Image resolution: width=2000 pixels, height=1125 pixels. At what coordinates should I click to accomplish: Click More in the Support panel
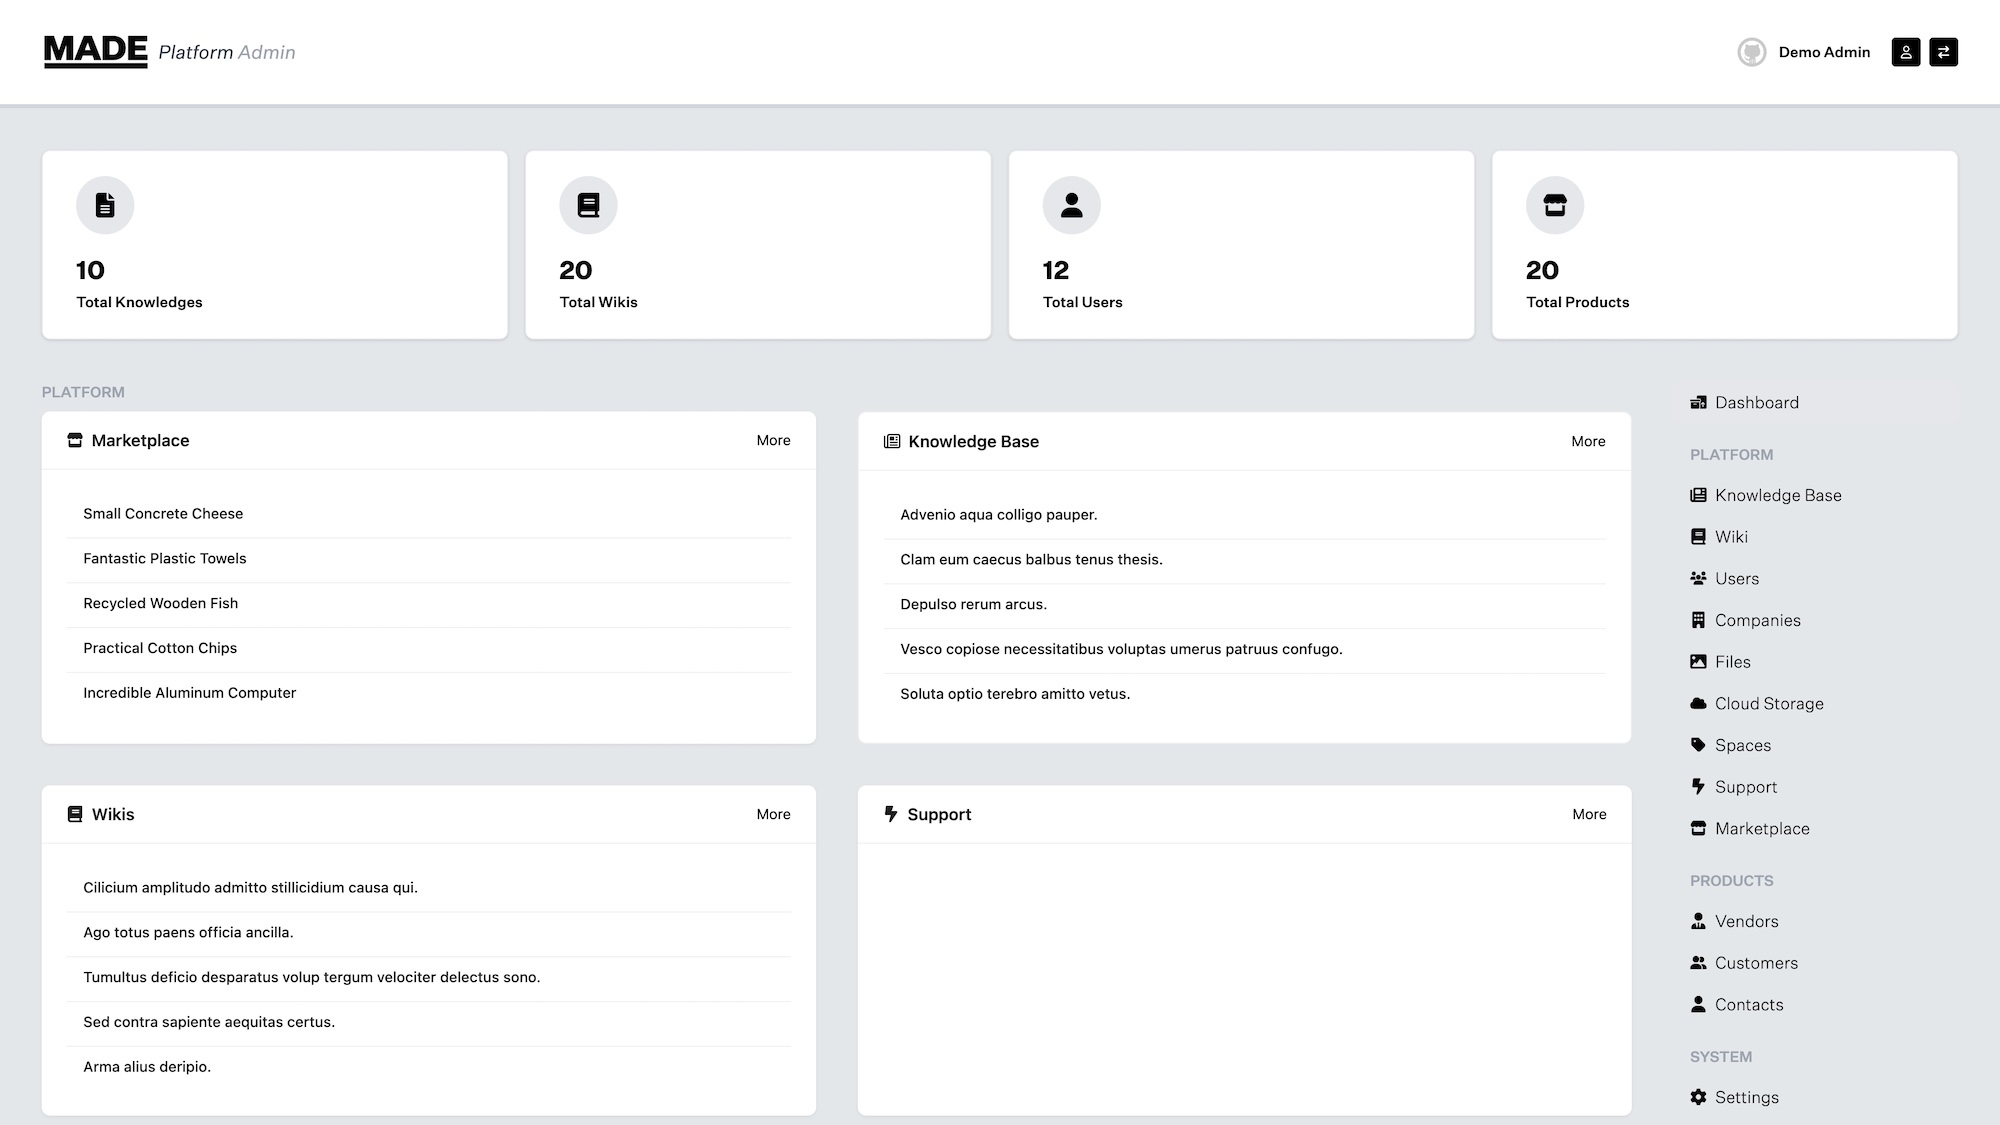(x=1588, y=814)
